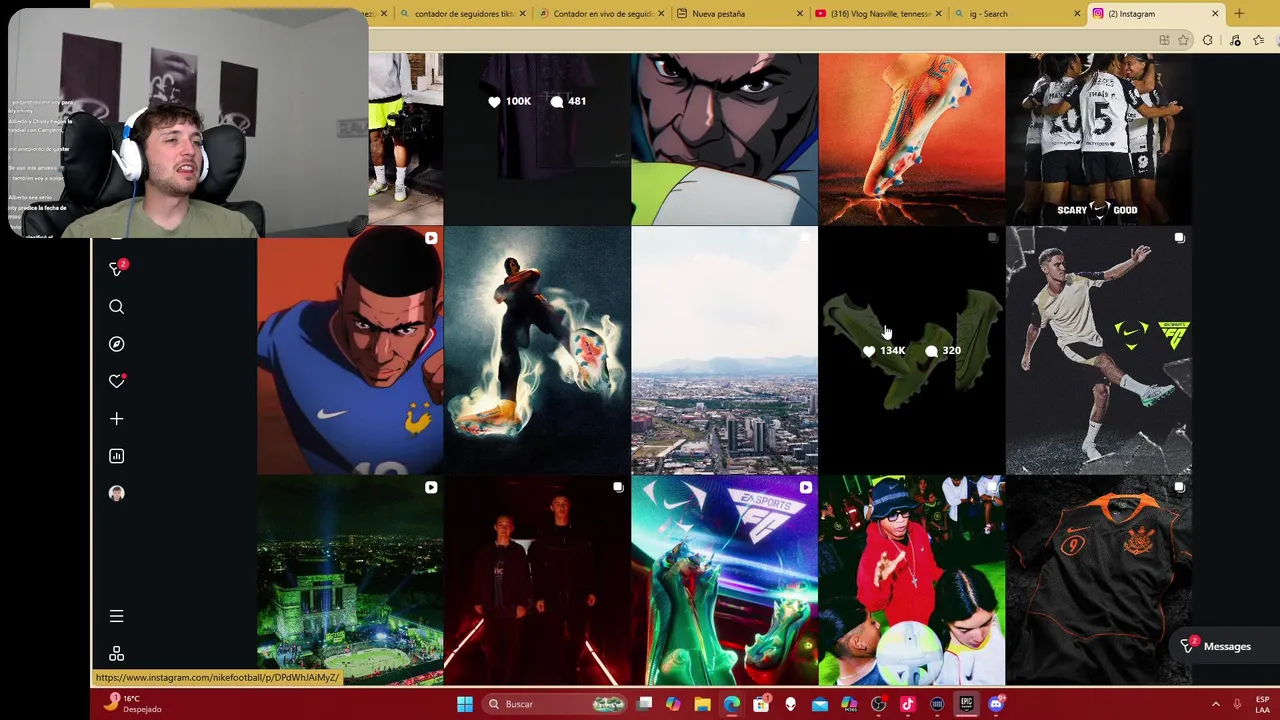This screenshot has height=720, width=1280.
Task: Open the green-lit stadium night reel
Action: [350, 580]
